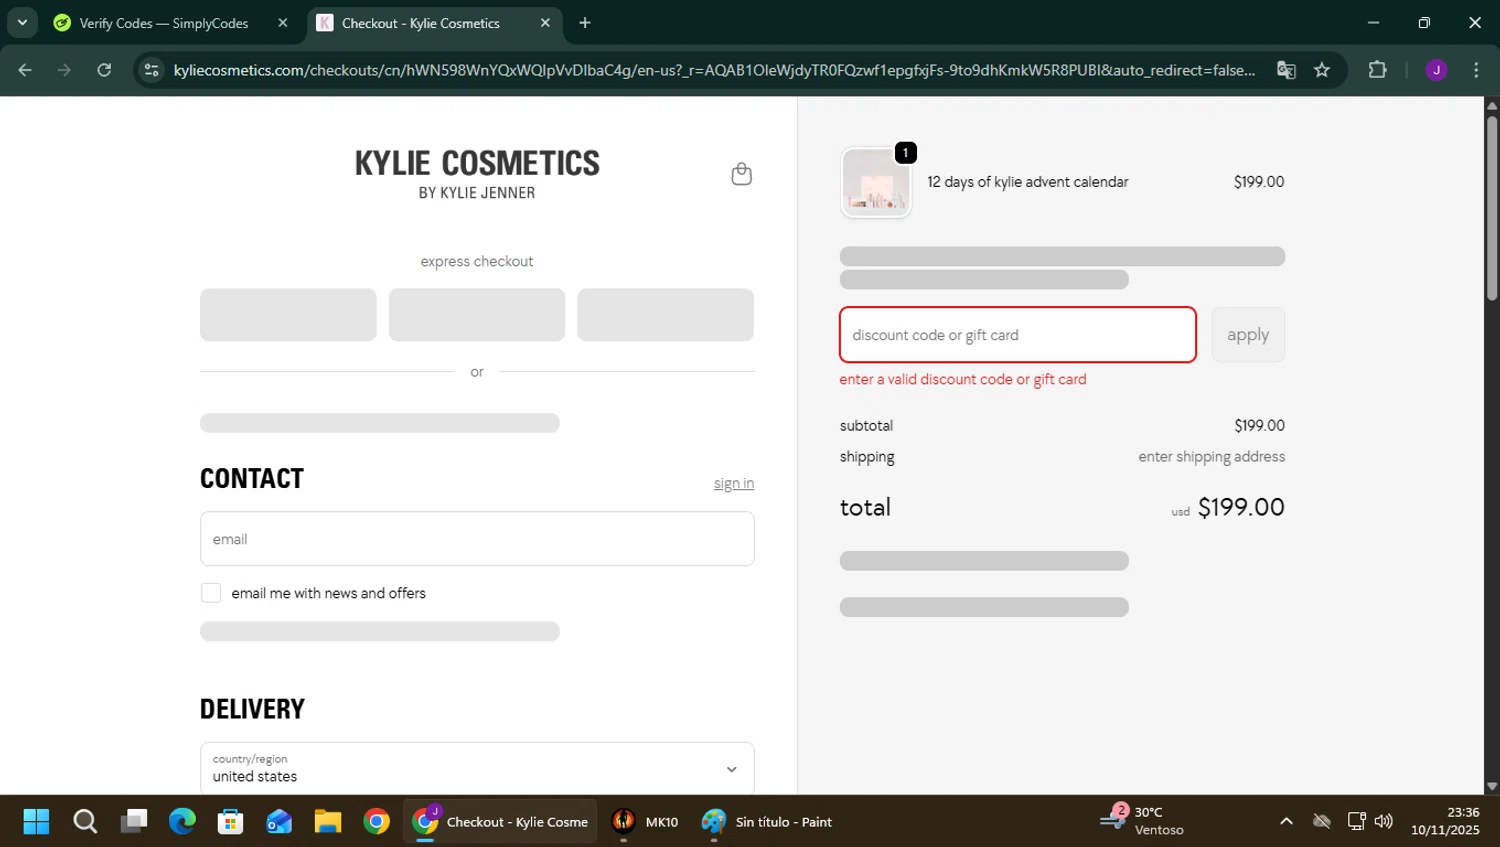Click '12 days of kylie advent calendar' text
This screenshot has width=1500, height=847.
coord(1028,182)
